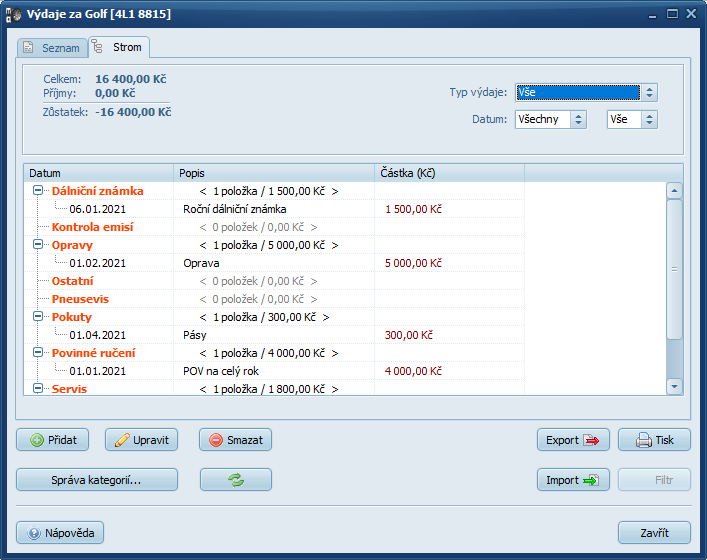The image size is (707, 560).
Task: Click the Export button
Action: point(573,440)
